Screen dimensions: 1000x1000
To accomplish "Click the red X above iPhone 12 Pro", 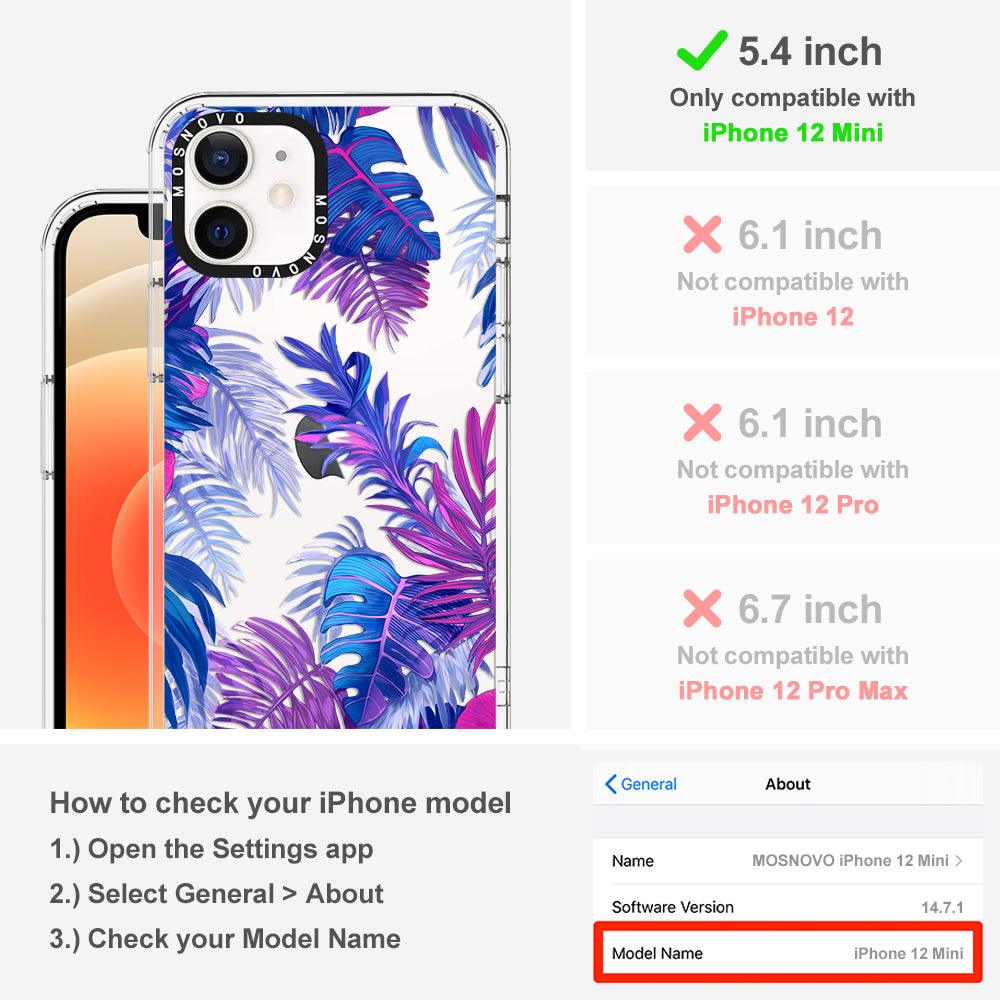I will pos(702,422).
